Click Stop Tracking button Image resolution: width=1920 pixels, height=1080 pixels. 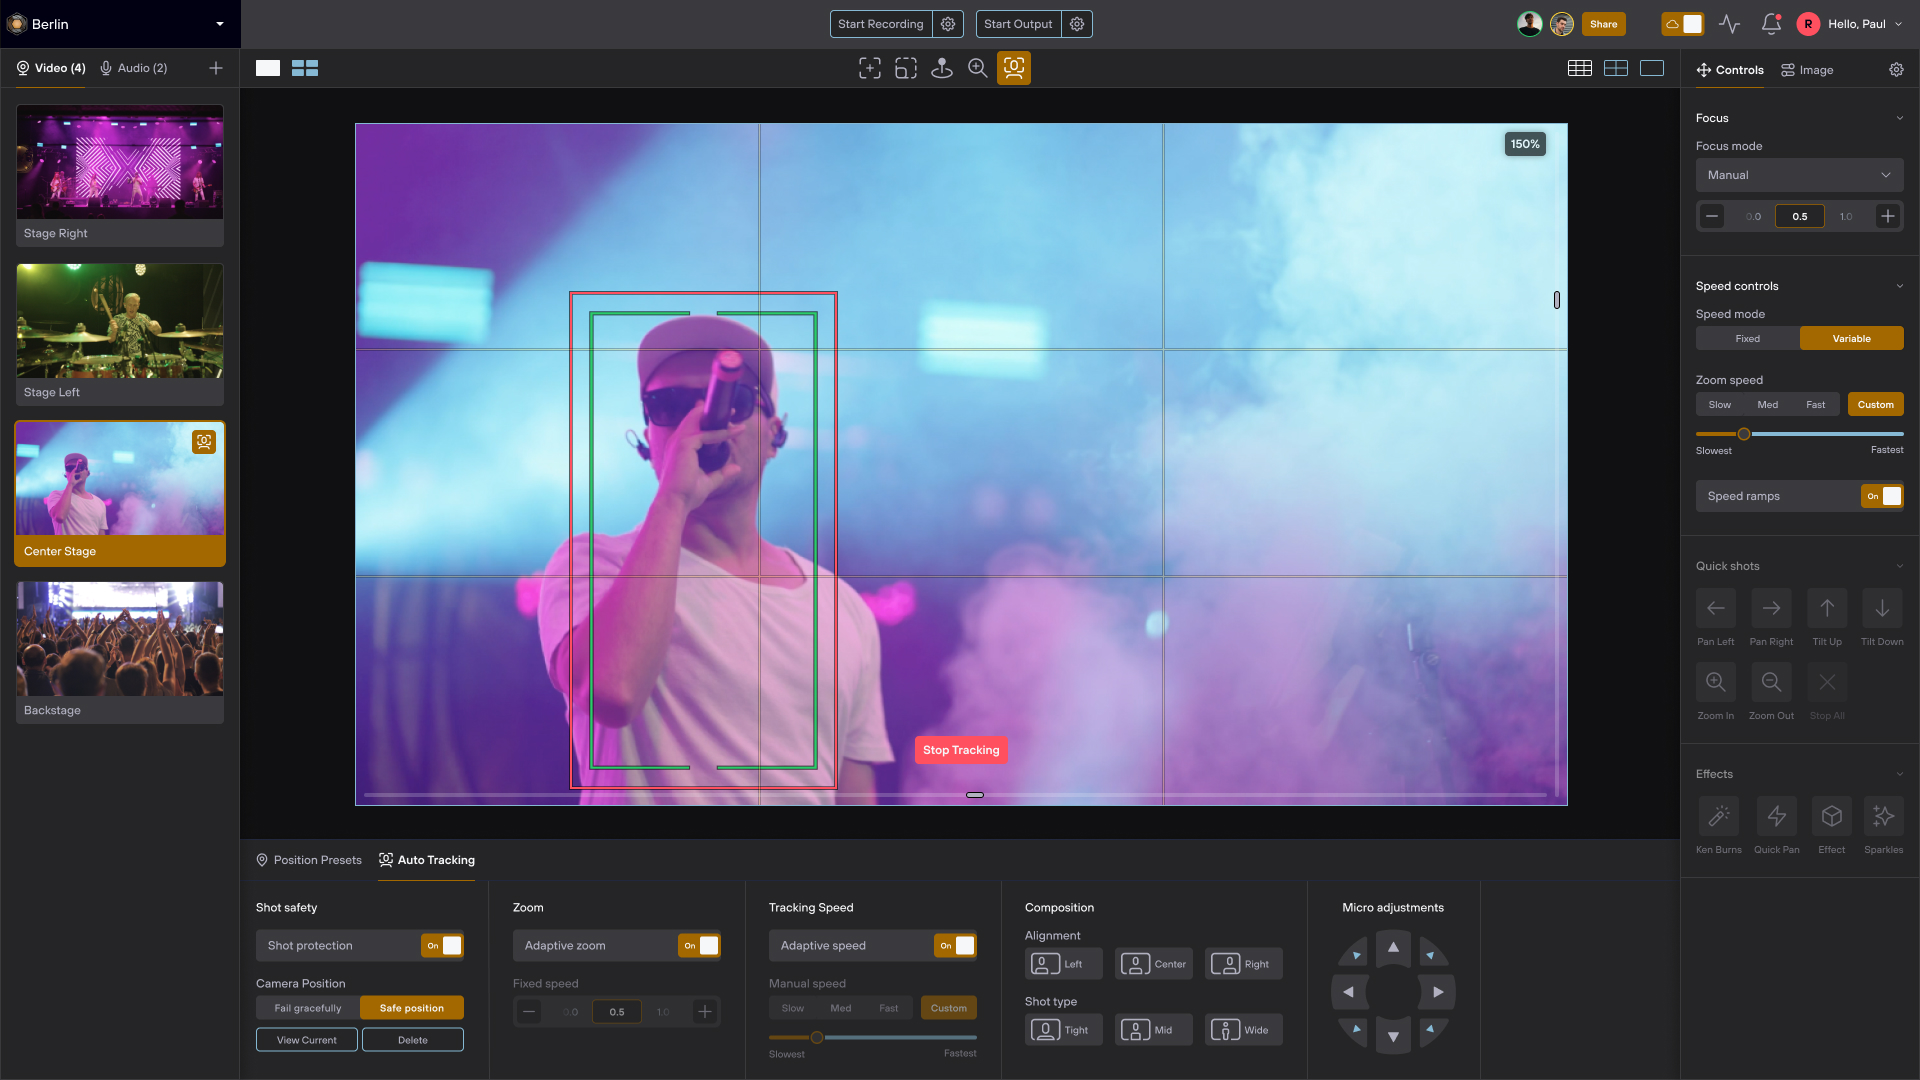(960, 750)
